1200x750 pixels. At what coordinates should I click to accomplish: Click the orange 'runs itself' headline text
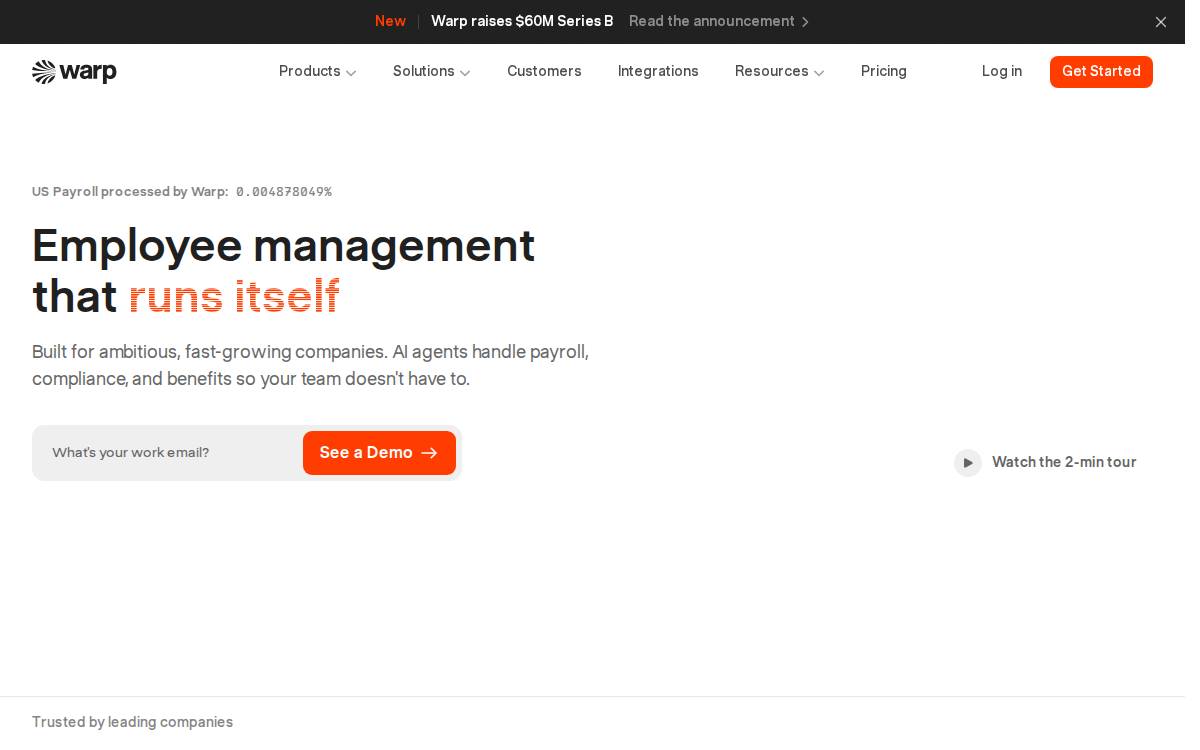tap(234, 297)
